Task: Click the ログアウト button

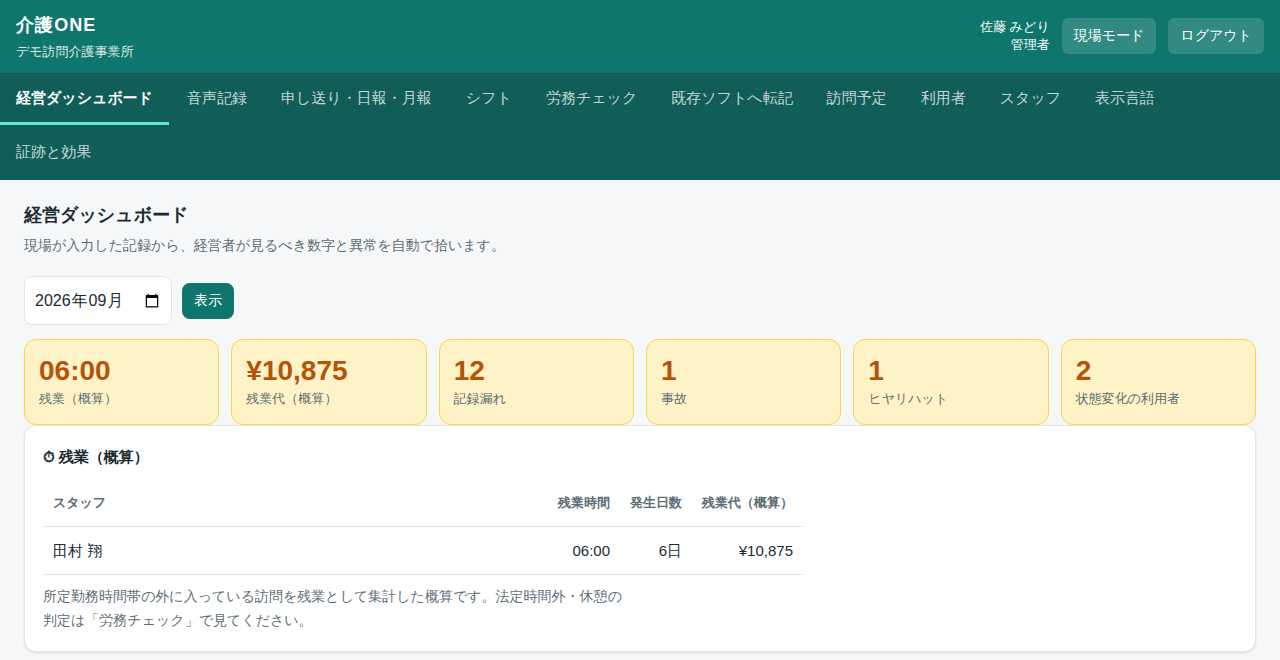Action: tap(1216, 36)
